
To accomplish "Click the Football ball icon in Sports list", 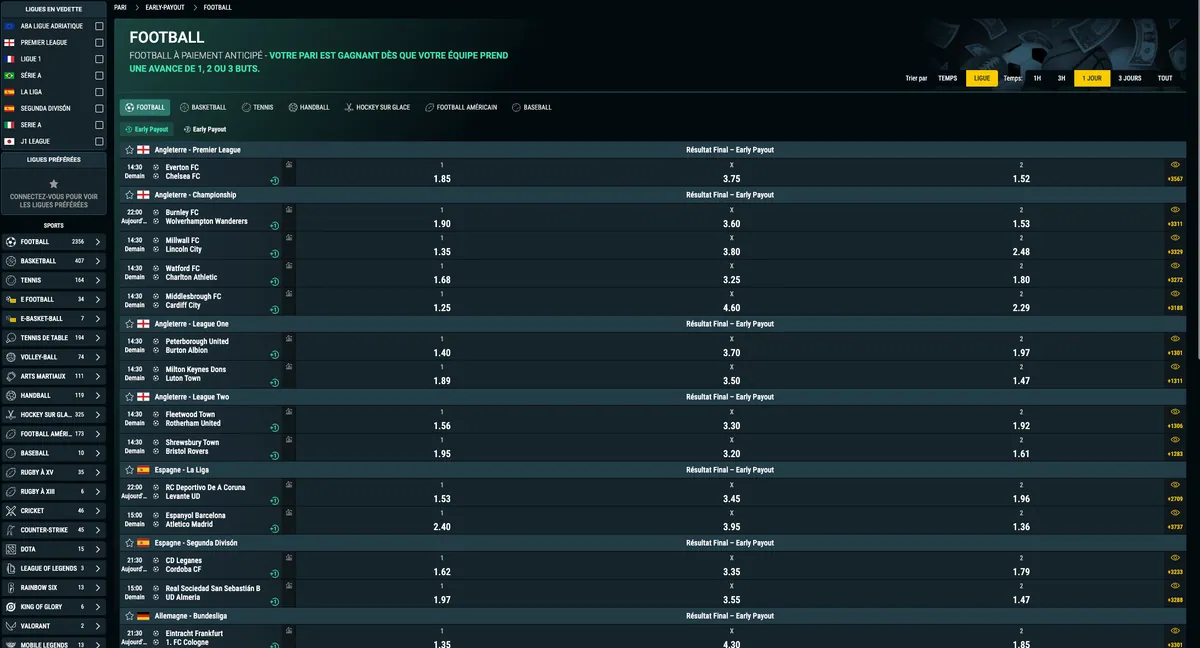I will (x=10, y=242).
